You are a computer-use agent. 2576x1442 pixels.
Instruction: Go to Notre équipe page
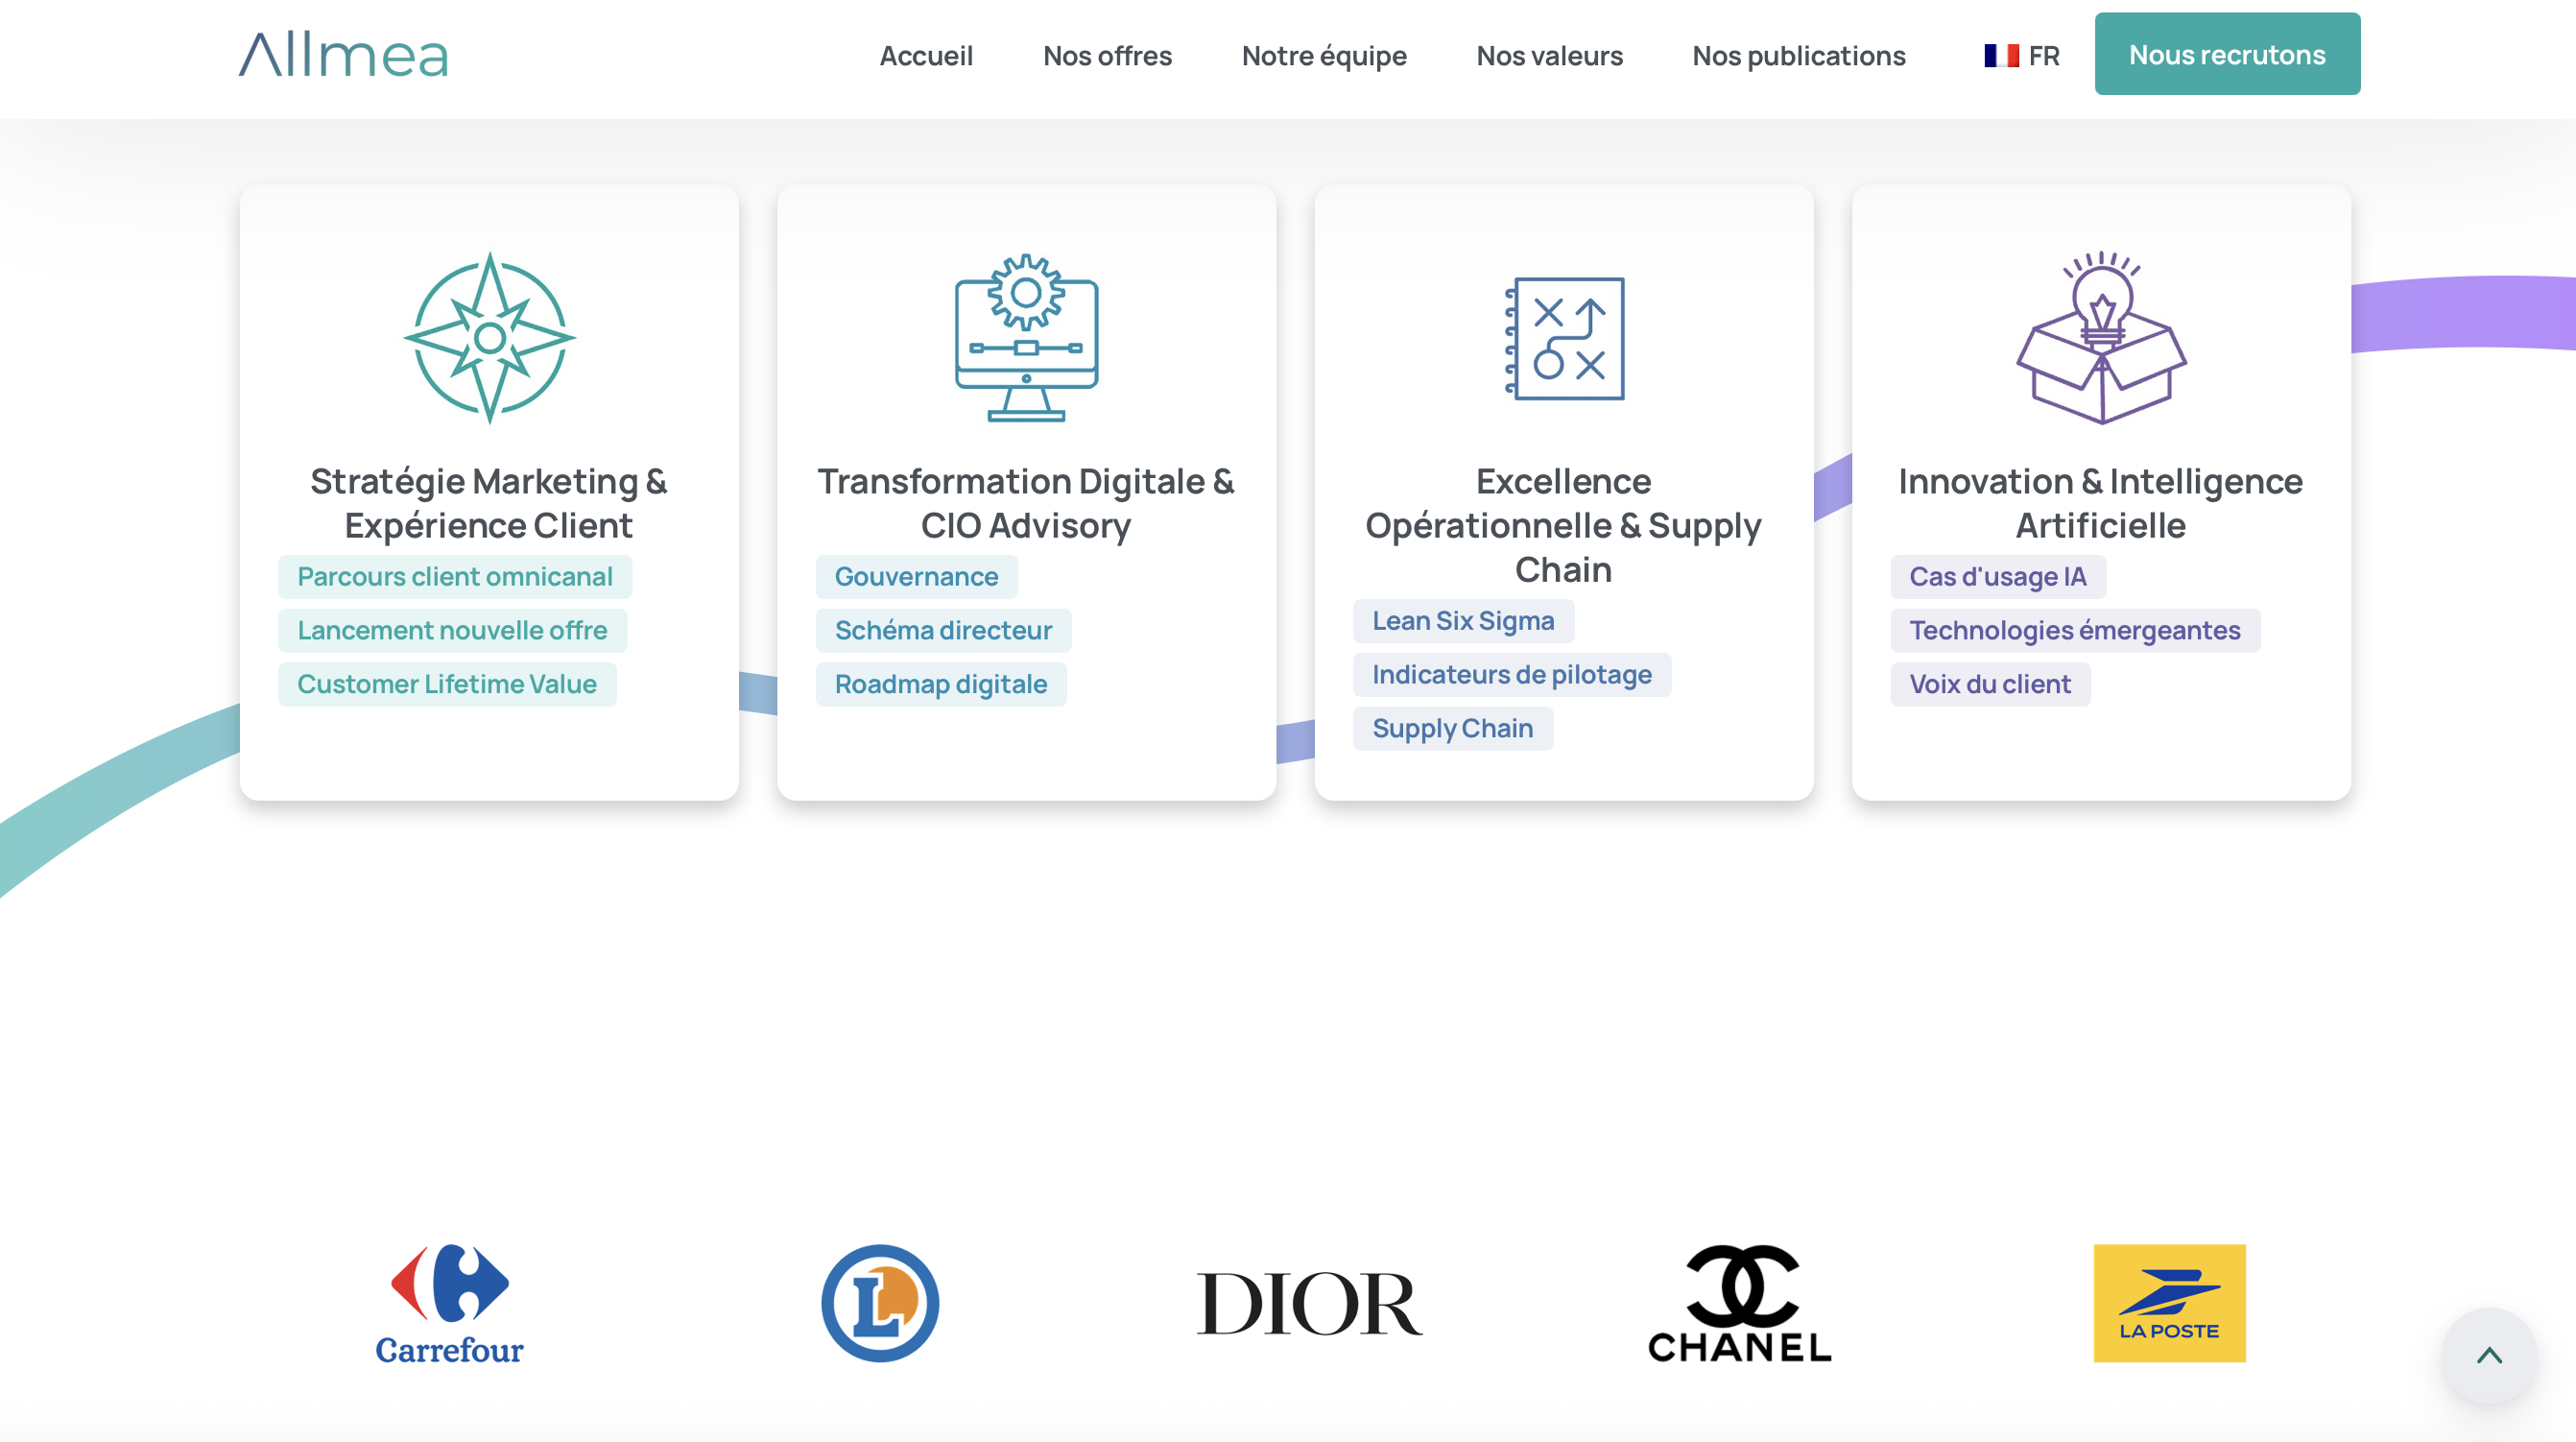1324,56
